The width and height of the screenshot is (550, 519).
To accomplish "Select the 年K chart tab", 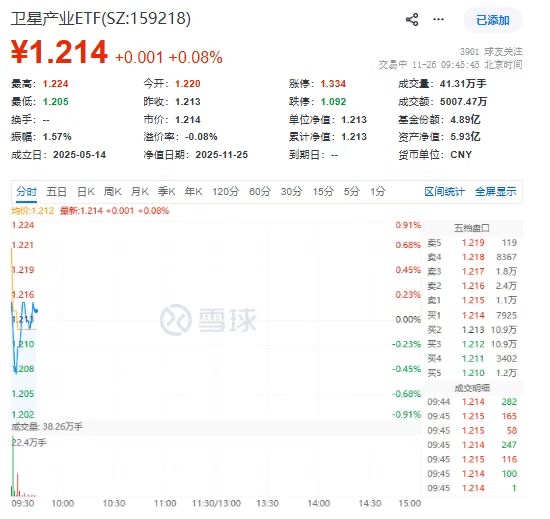I will coord(193,191).
